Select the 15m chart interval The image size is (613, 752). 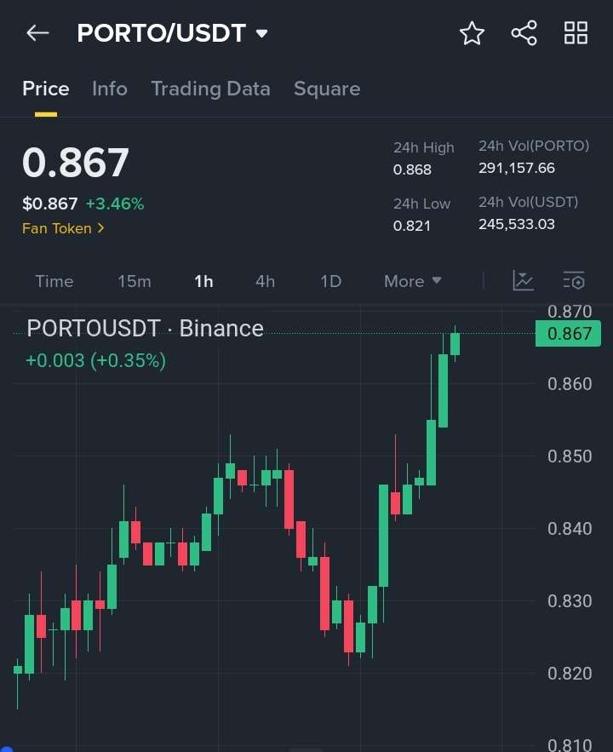[x=134, y=281]
